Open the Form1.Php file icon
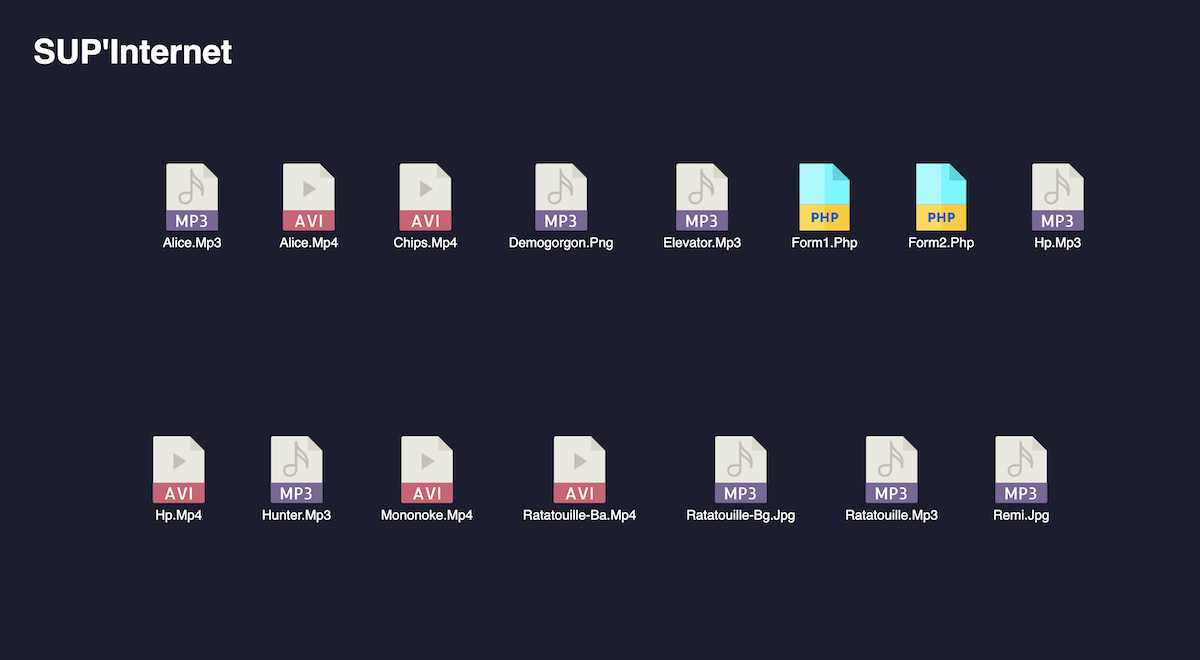The width and height of the screenshot is (1200, 660). [825, 197]
